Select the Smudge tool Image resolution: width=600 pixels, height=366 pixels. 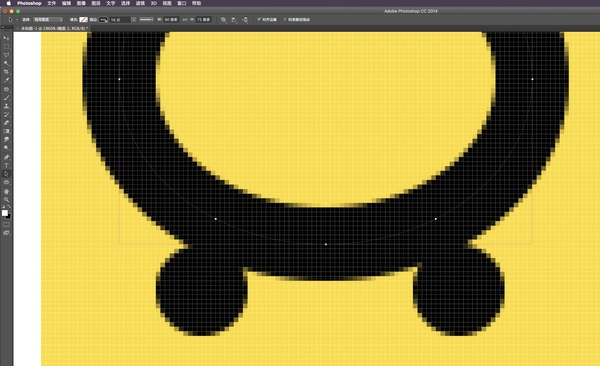(x=7, y=140)
